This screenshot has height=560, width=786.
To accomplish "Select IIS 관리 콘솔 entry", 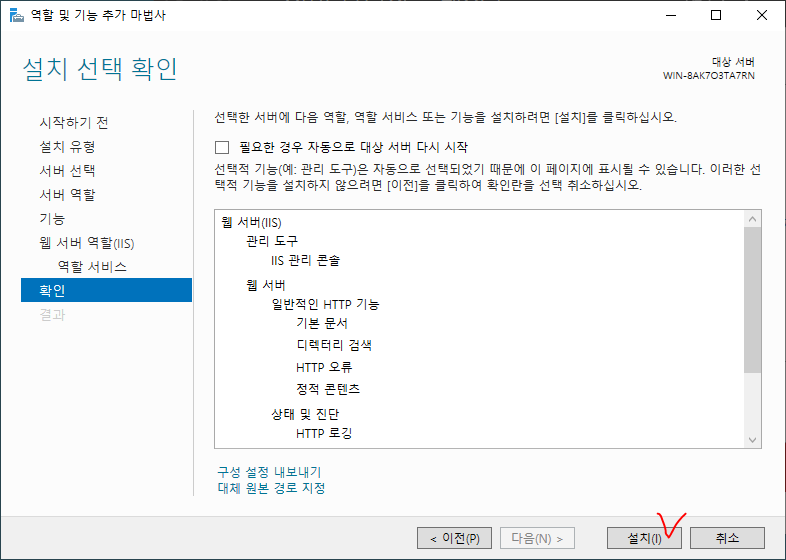I will (305, 260).
